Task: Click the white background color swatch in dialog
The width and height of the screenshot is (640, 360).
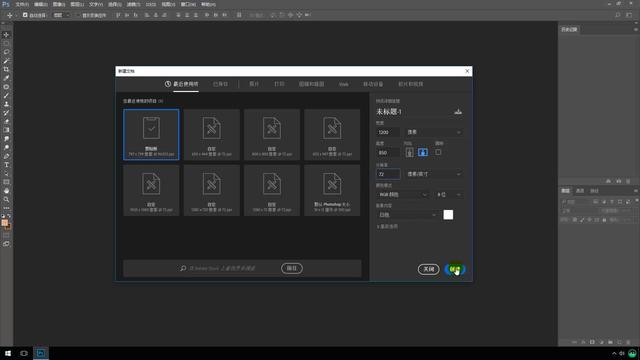Action: click(448, 215)
